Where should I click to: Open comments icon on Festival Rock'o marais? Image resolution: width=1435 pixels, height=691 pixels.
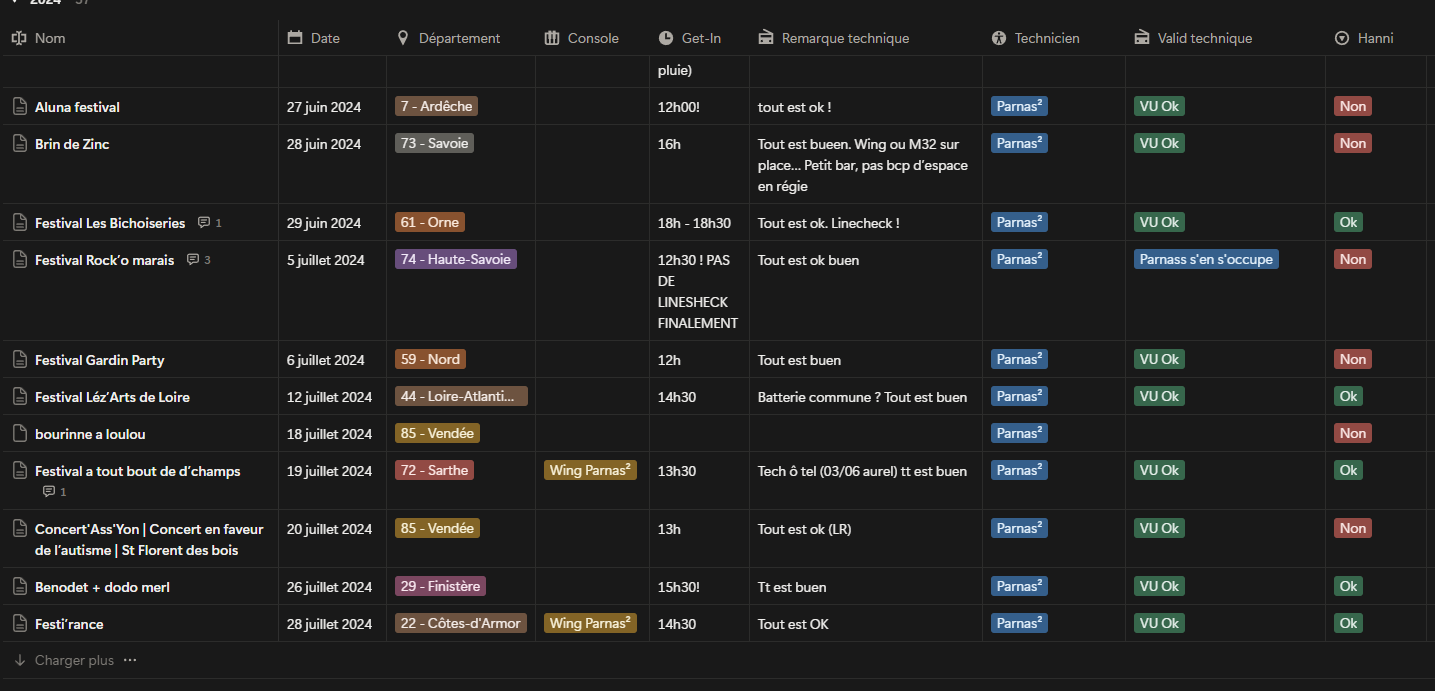(193, 260)
